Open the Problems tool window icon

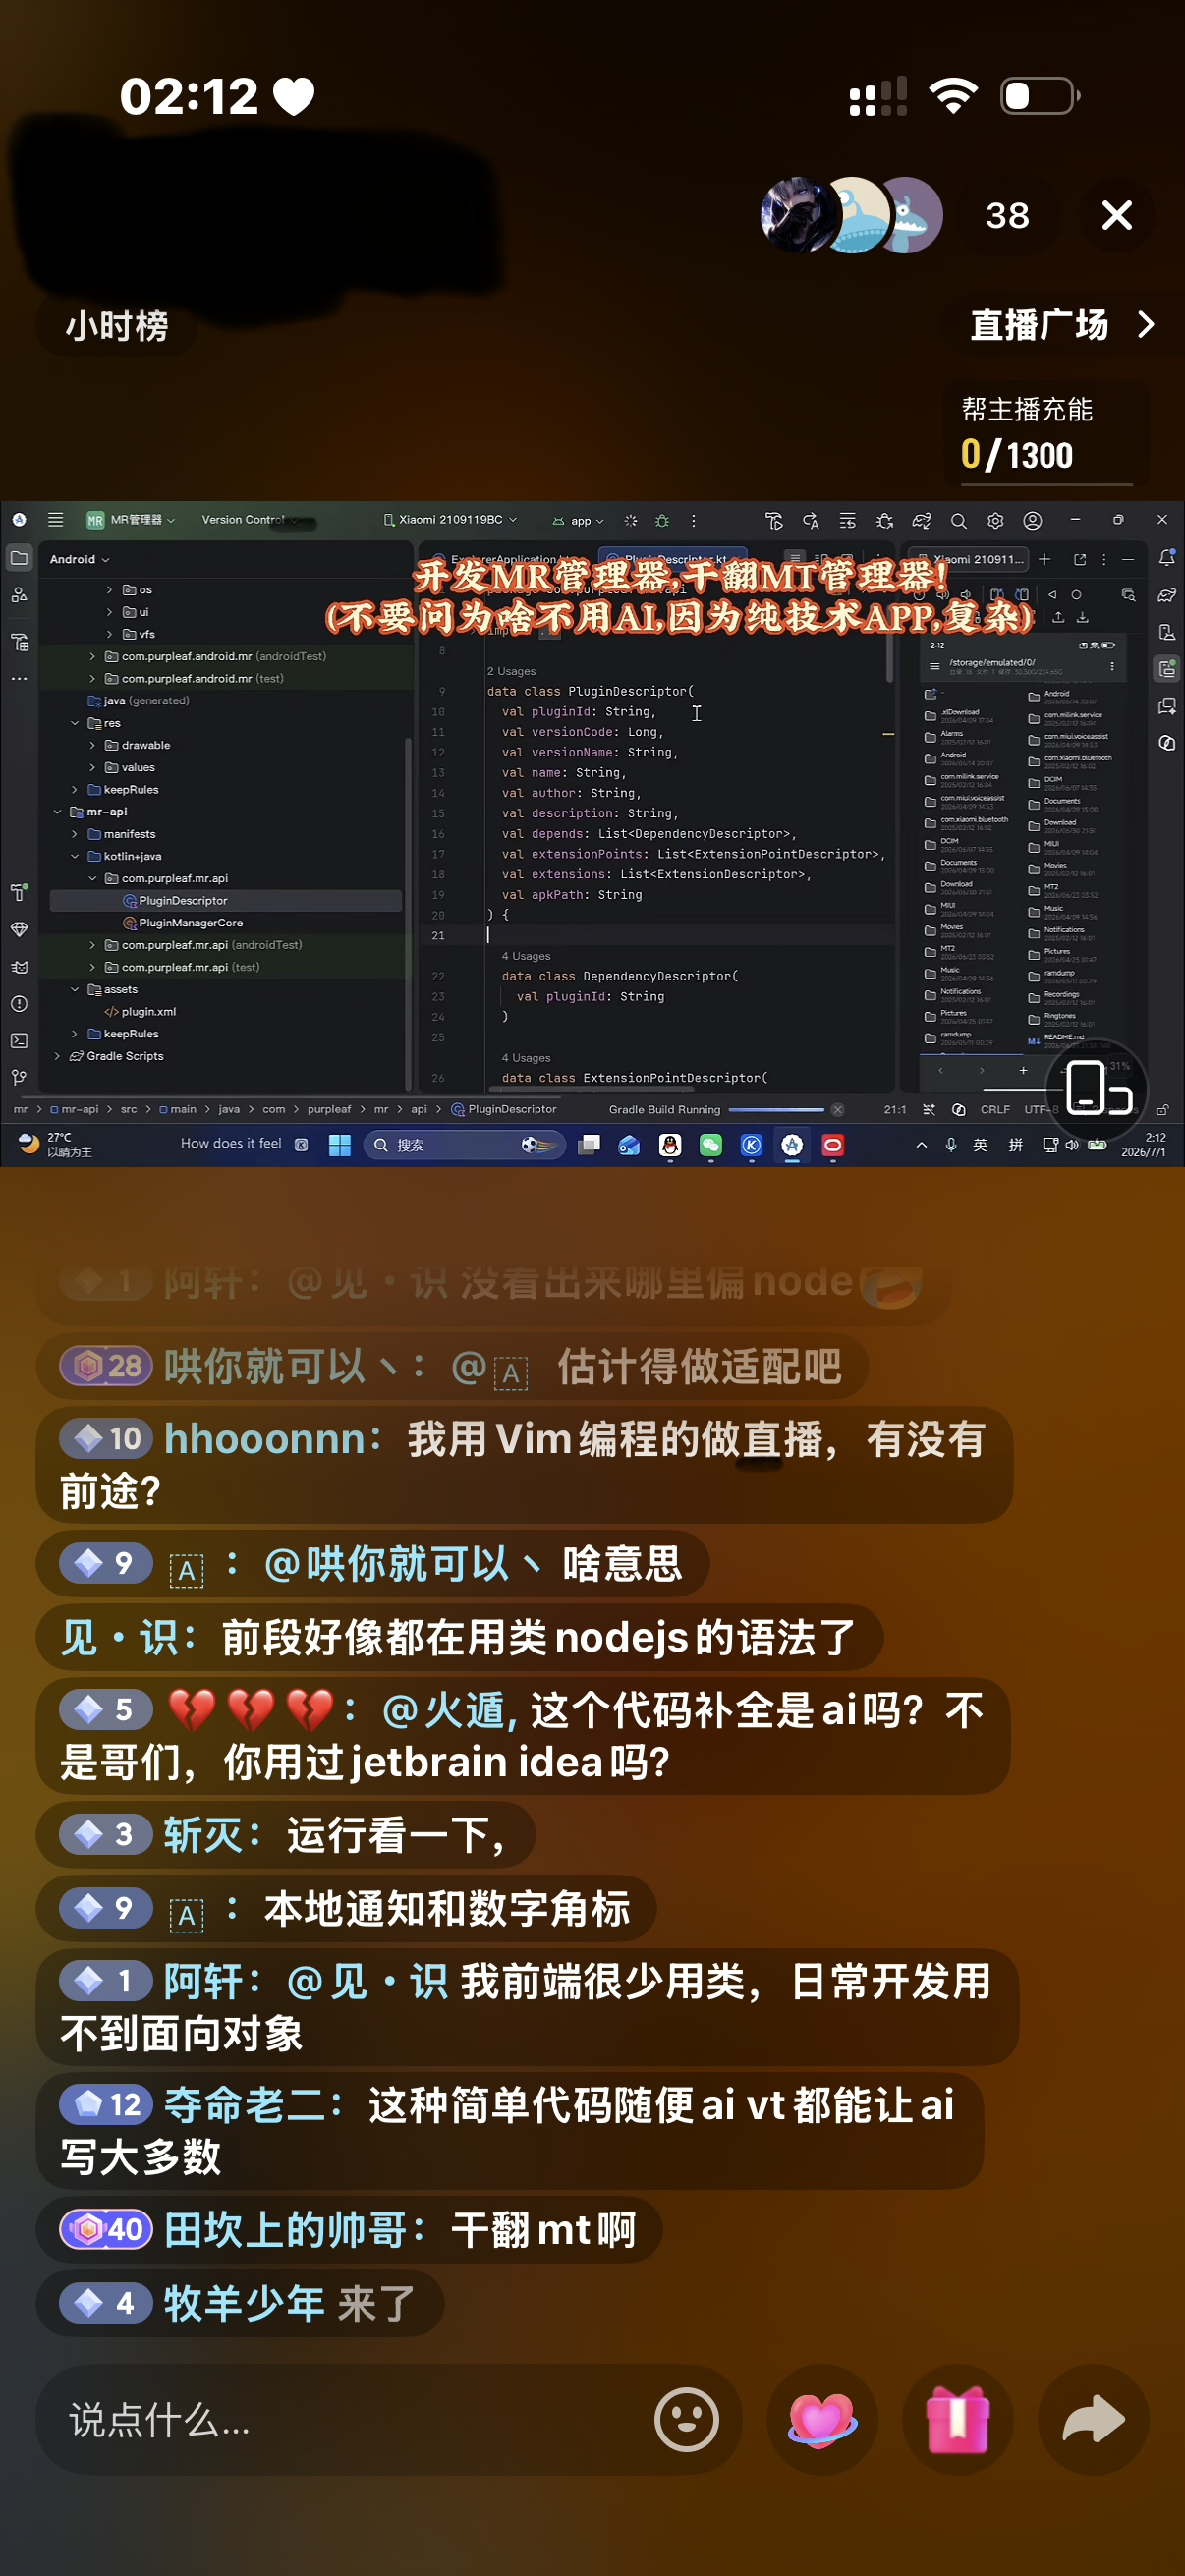tap(19, 1004)
